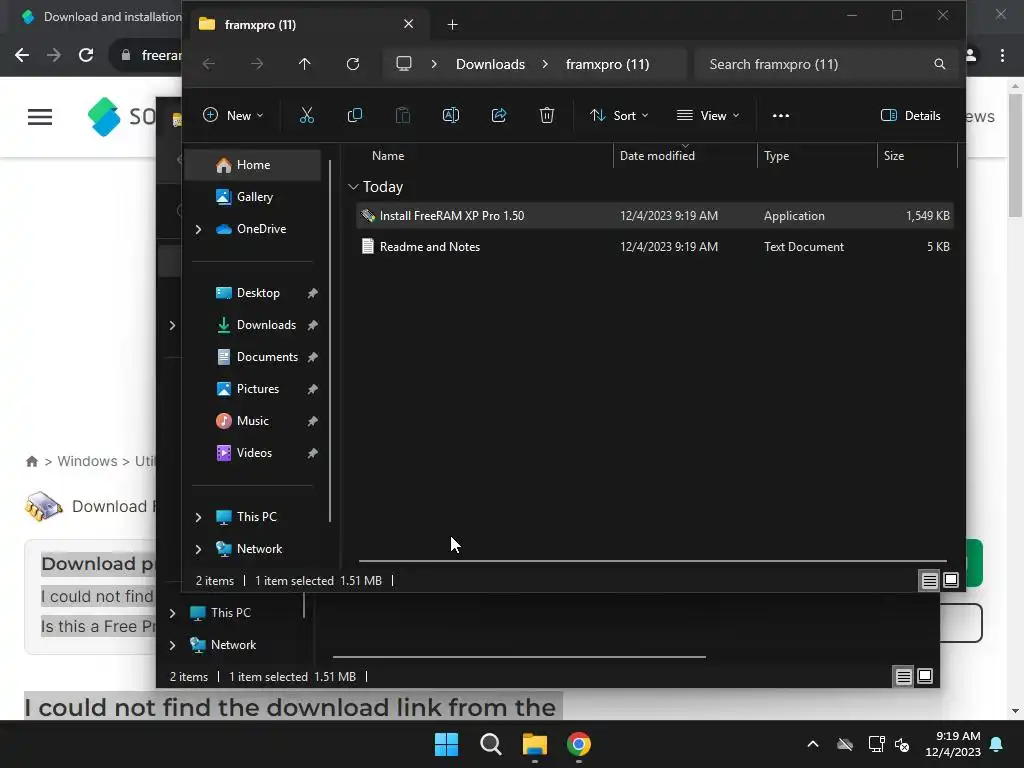Click the Share icon in toolbar
Image resolution: width=1024 pixels, height=768 pixels.
[499, 116]
